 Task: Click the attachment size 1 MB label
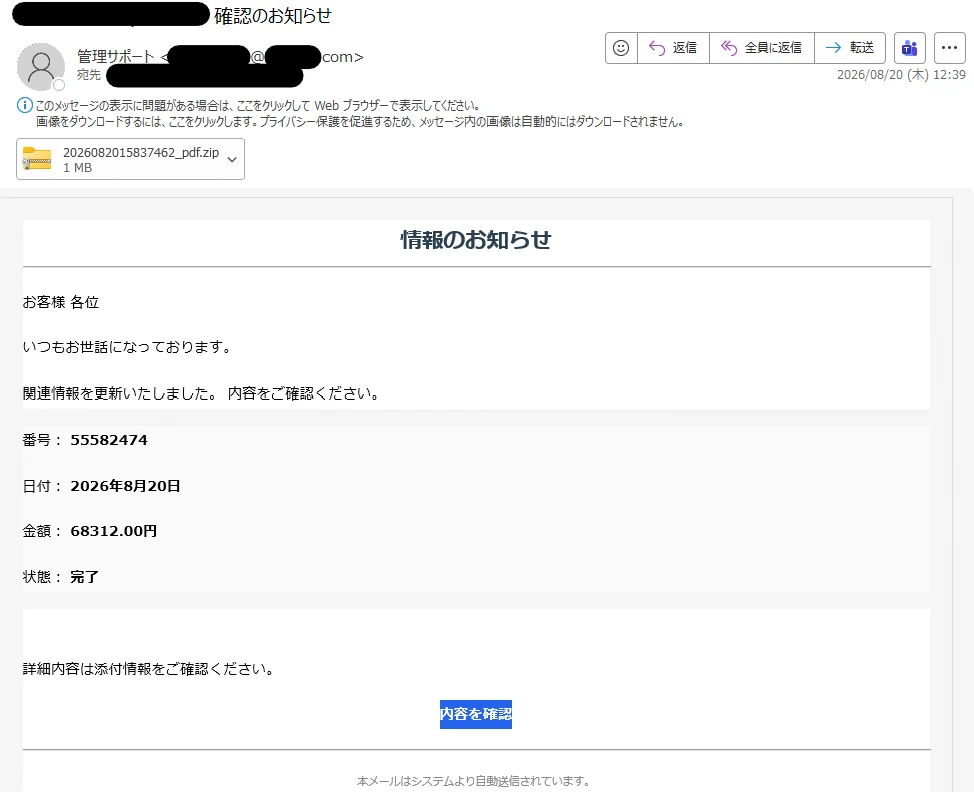(78, 168)
